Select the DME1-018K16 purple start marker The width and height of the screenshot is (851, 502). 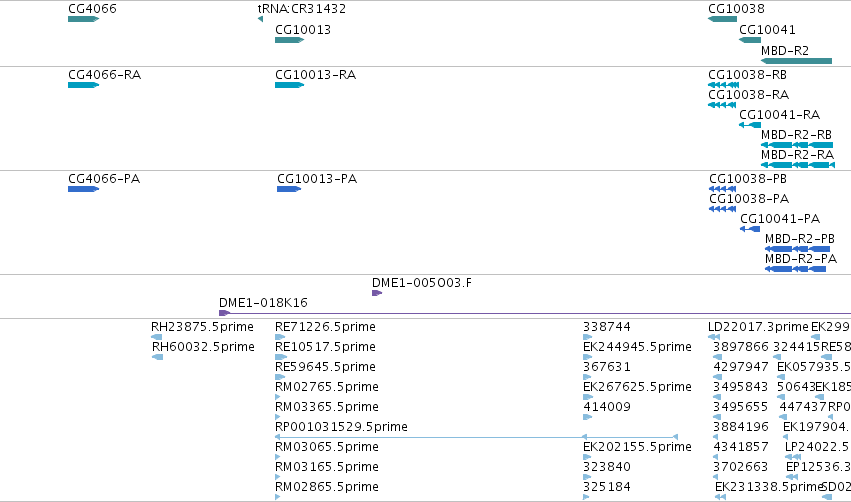coord(224,313)
